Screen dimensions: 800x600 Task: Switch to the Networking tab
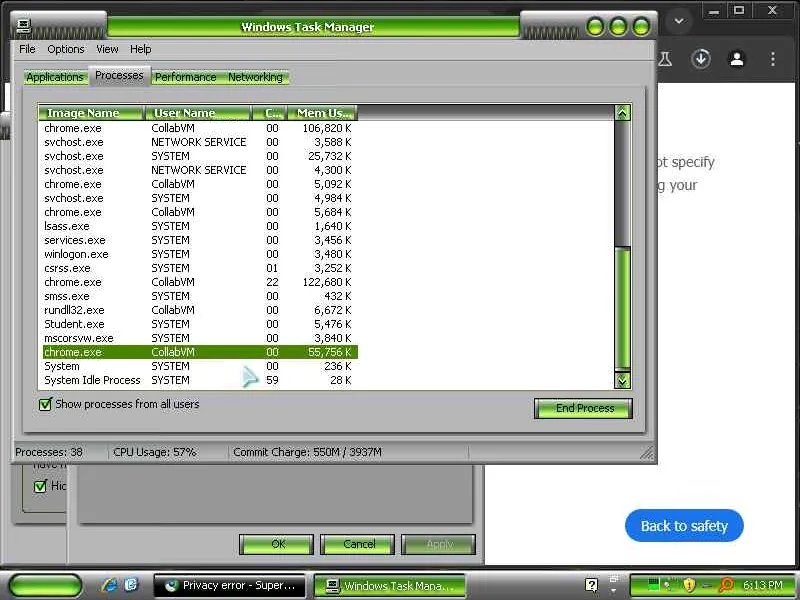255,77
